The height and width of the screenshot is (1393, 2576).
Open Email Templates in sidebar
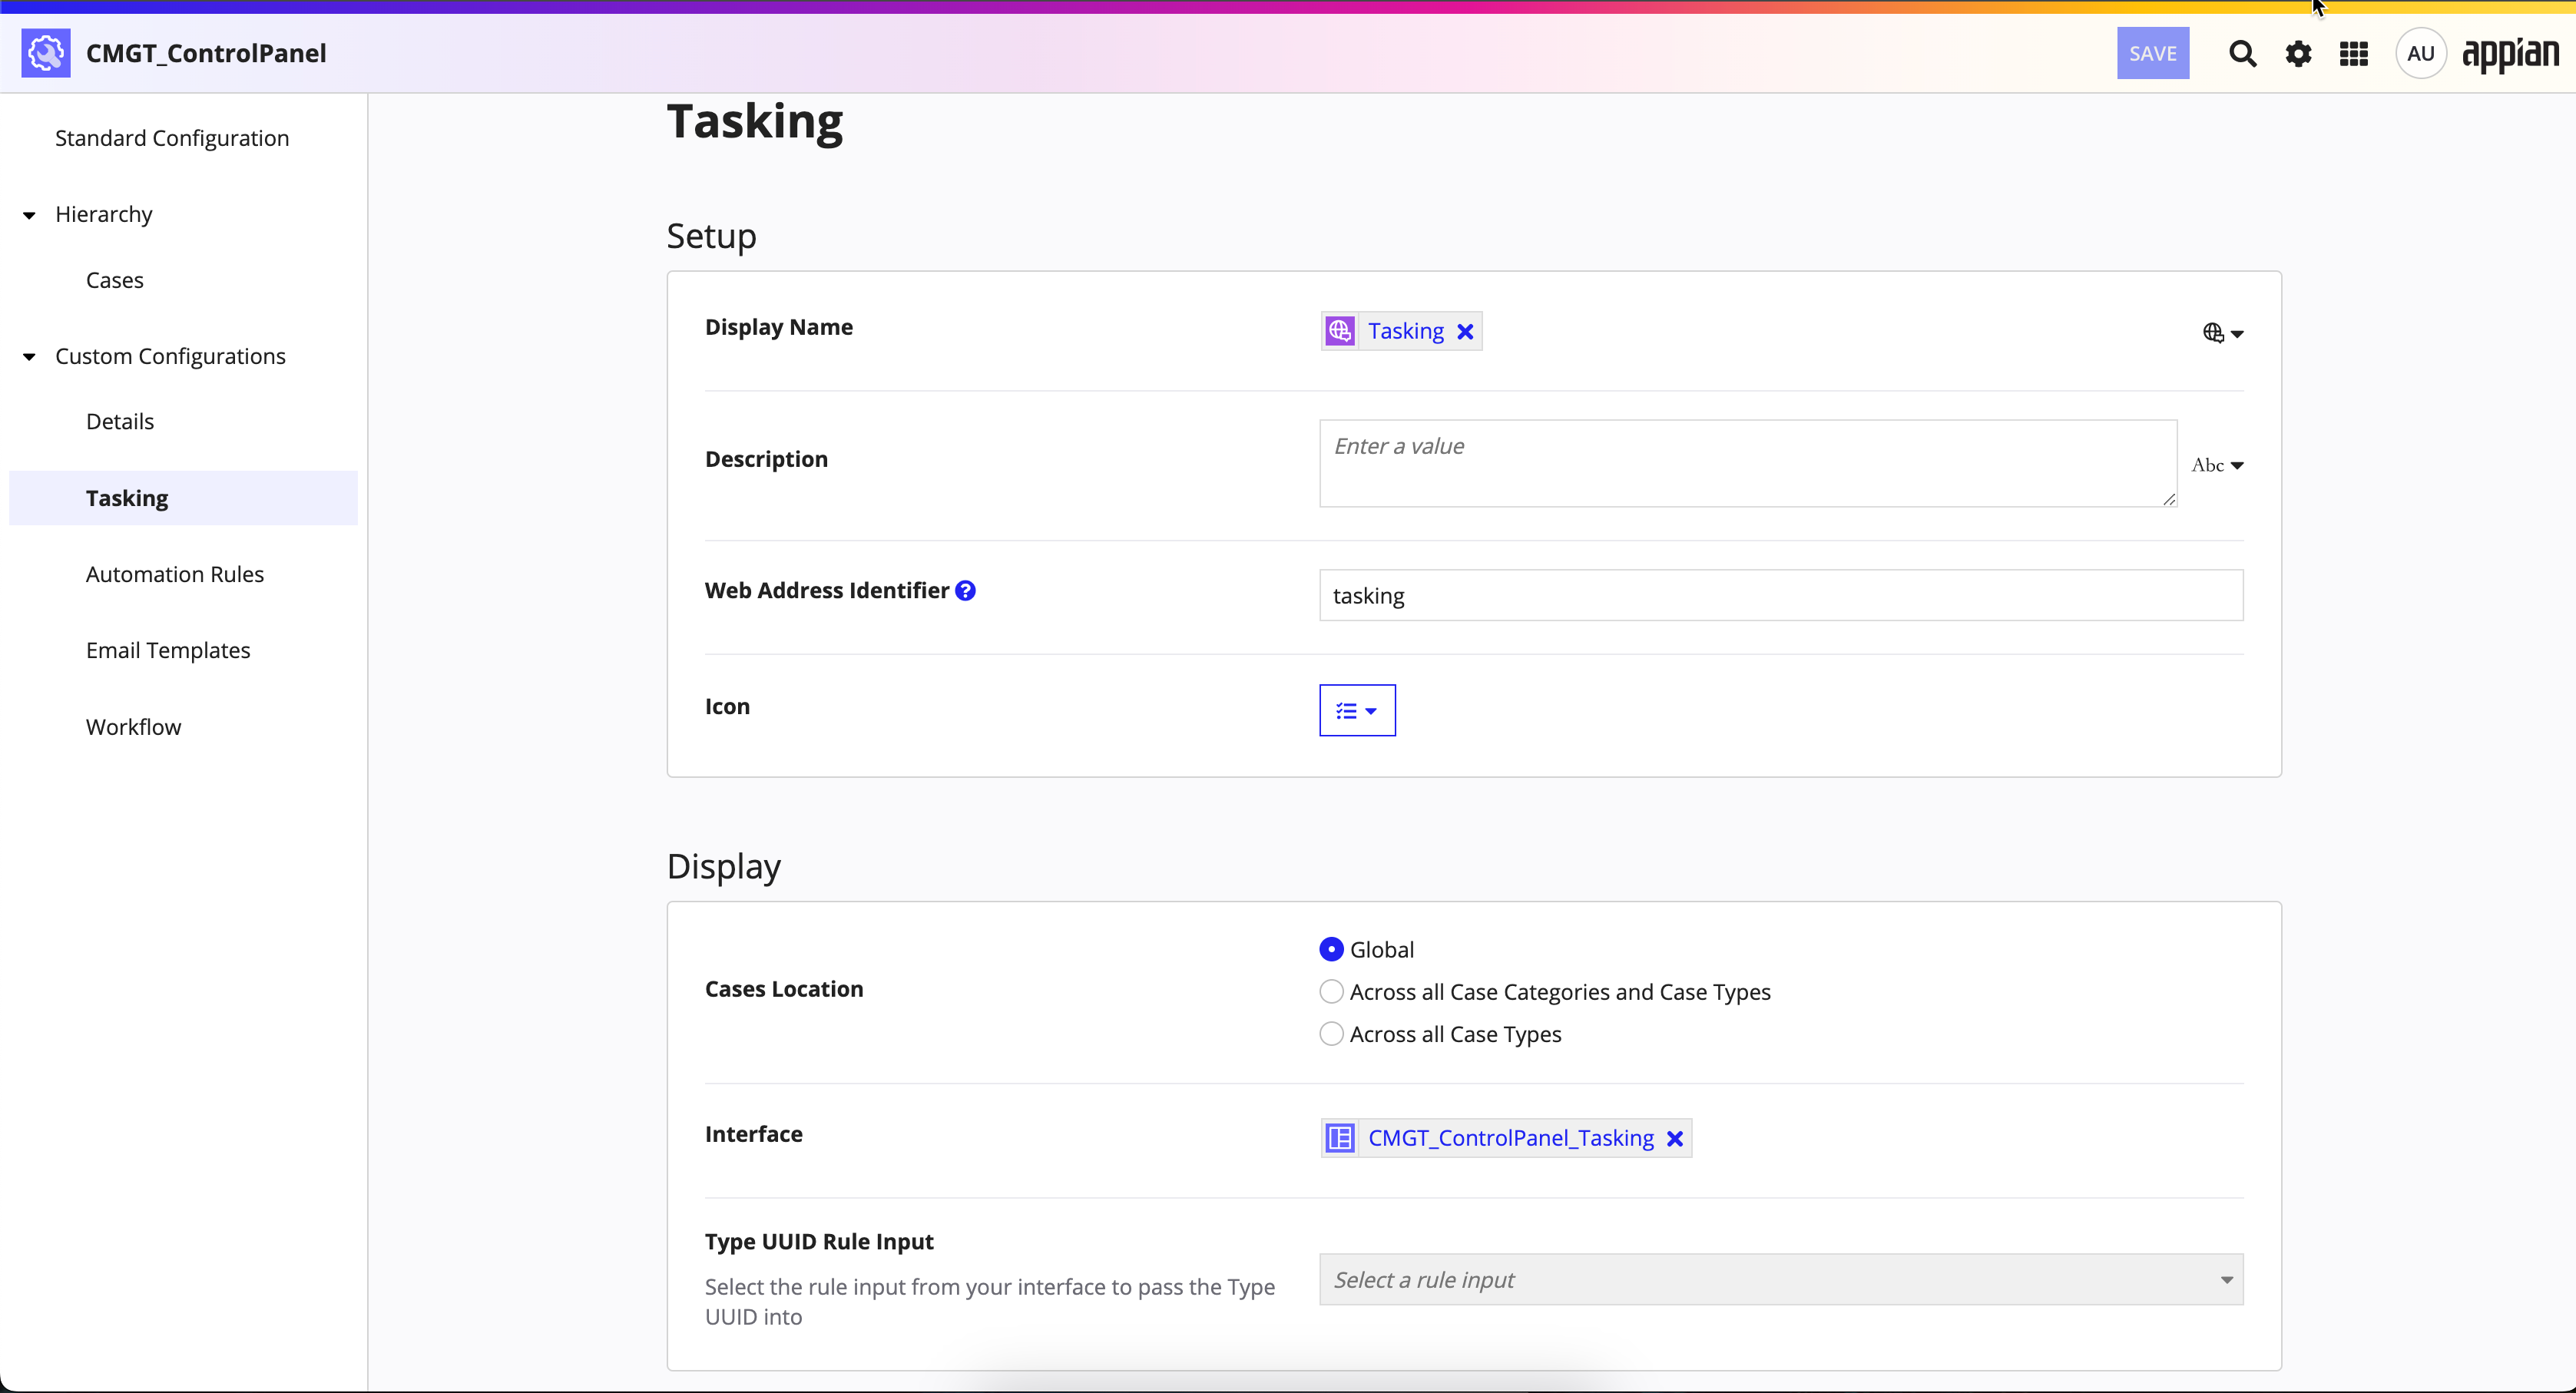[168, 651]
